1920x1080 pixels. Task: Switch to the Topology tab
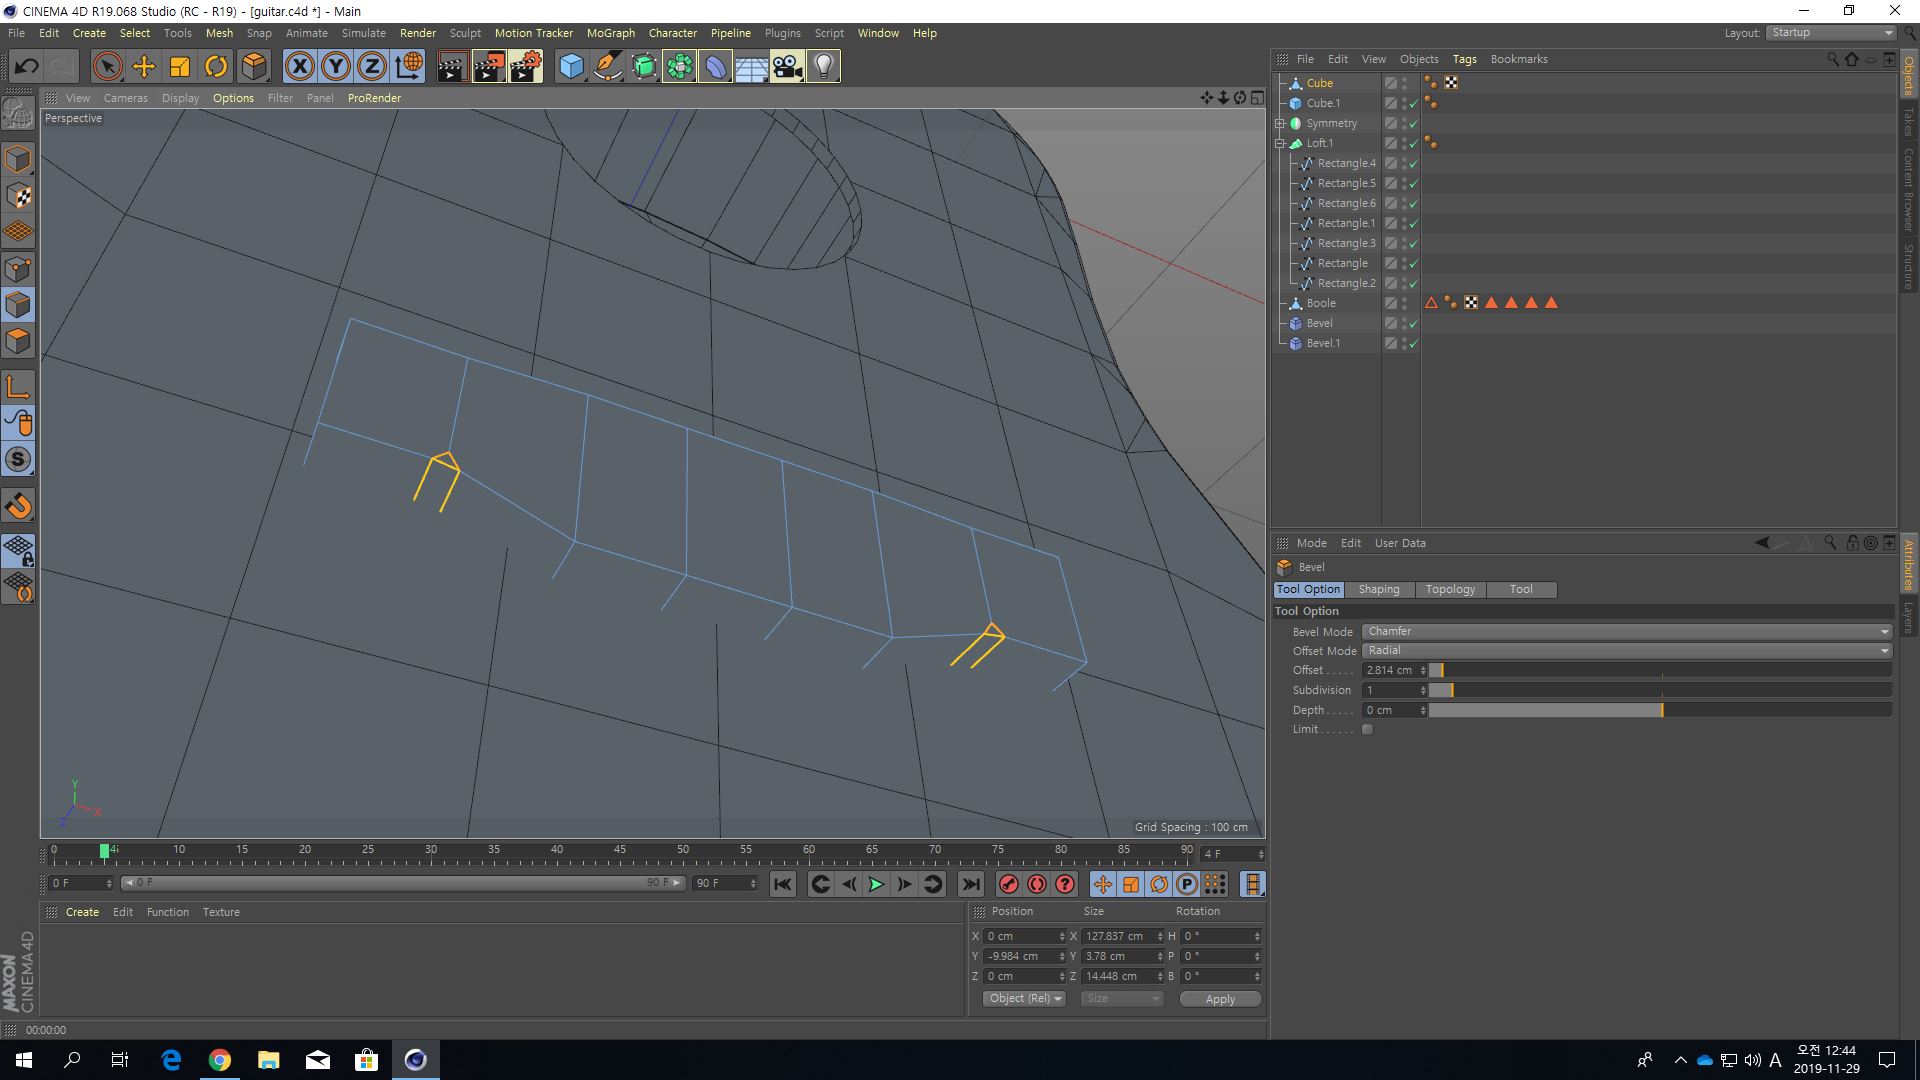click(x=1450, y=590)
